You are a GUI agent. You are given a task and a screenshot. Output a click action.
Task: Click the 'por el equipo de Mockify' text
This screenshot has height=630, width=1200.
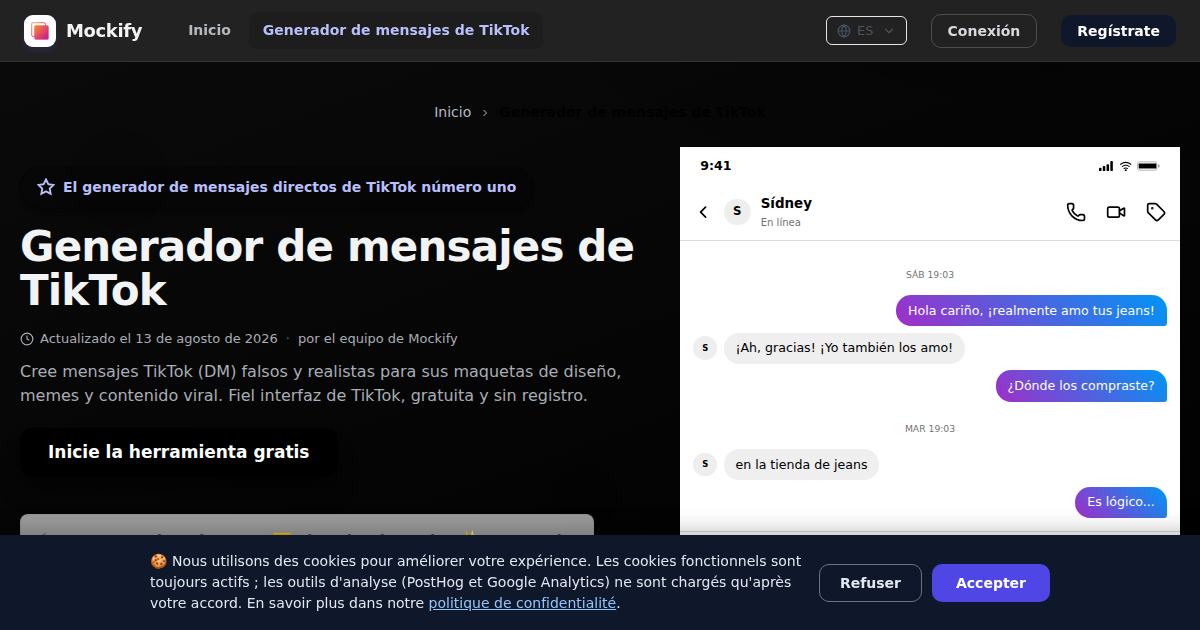pos(378,339)
